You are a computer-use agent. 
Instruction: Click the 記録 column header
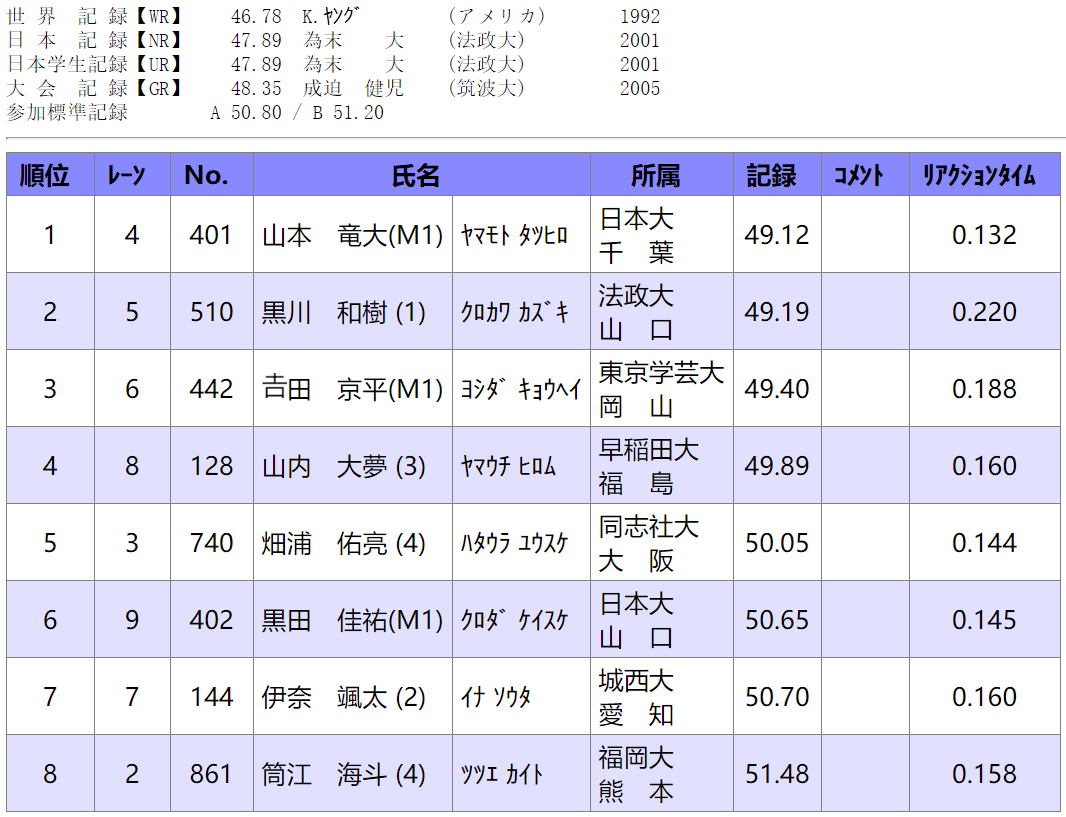(777, 175)
